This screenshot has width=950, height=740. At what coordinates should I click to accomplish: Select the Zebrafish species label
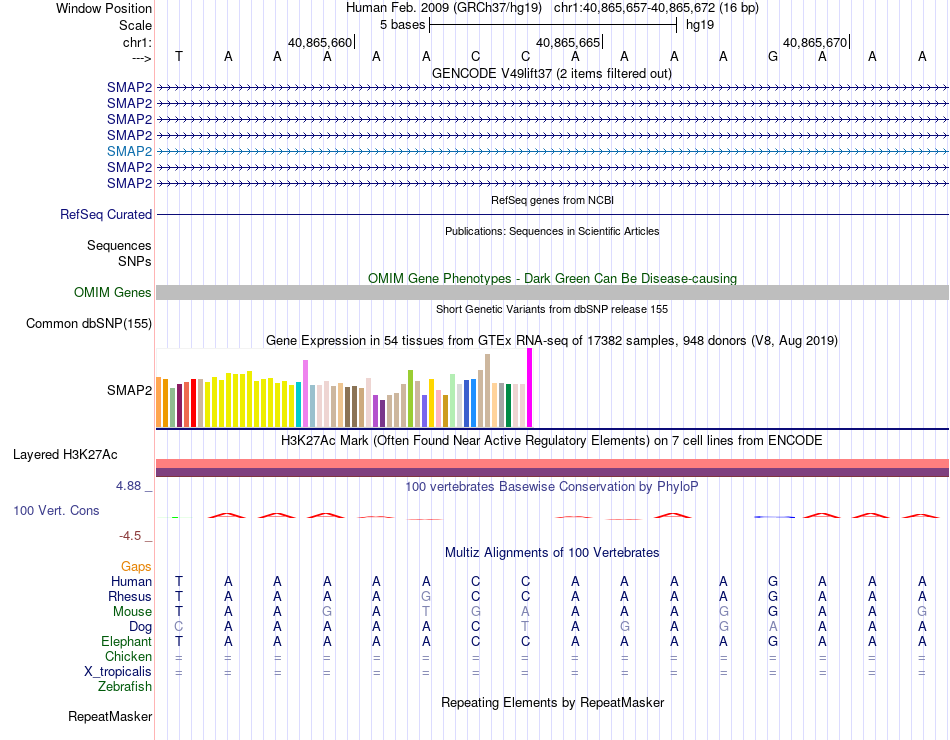coord(125,686)
